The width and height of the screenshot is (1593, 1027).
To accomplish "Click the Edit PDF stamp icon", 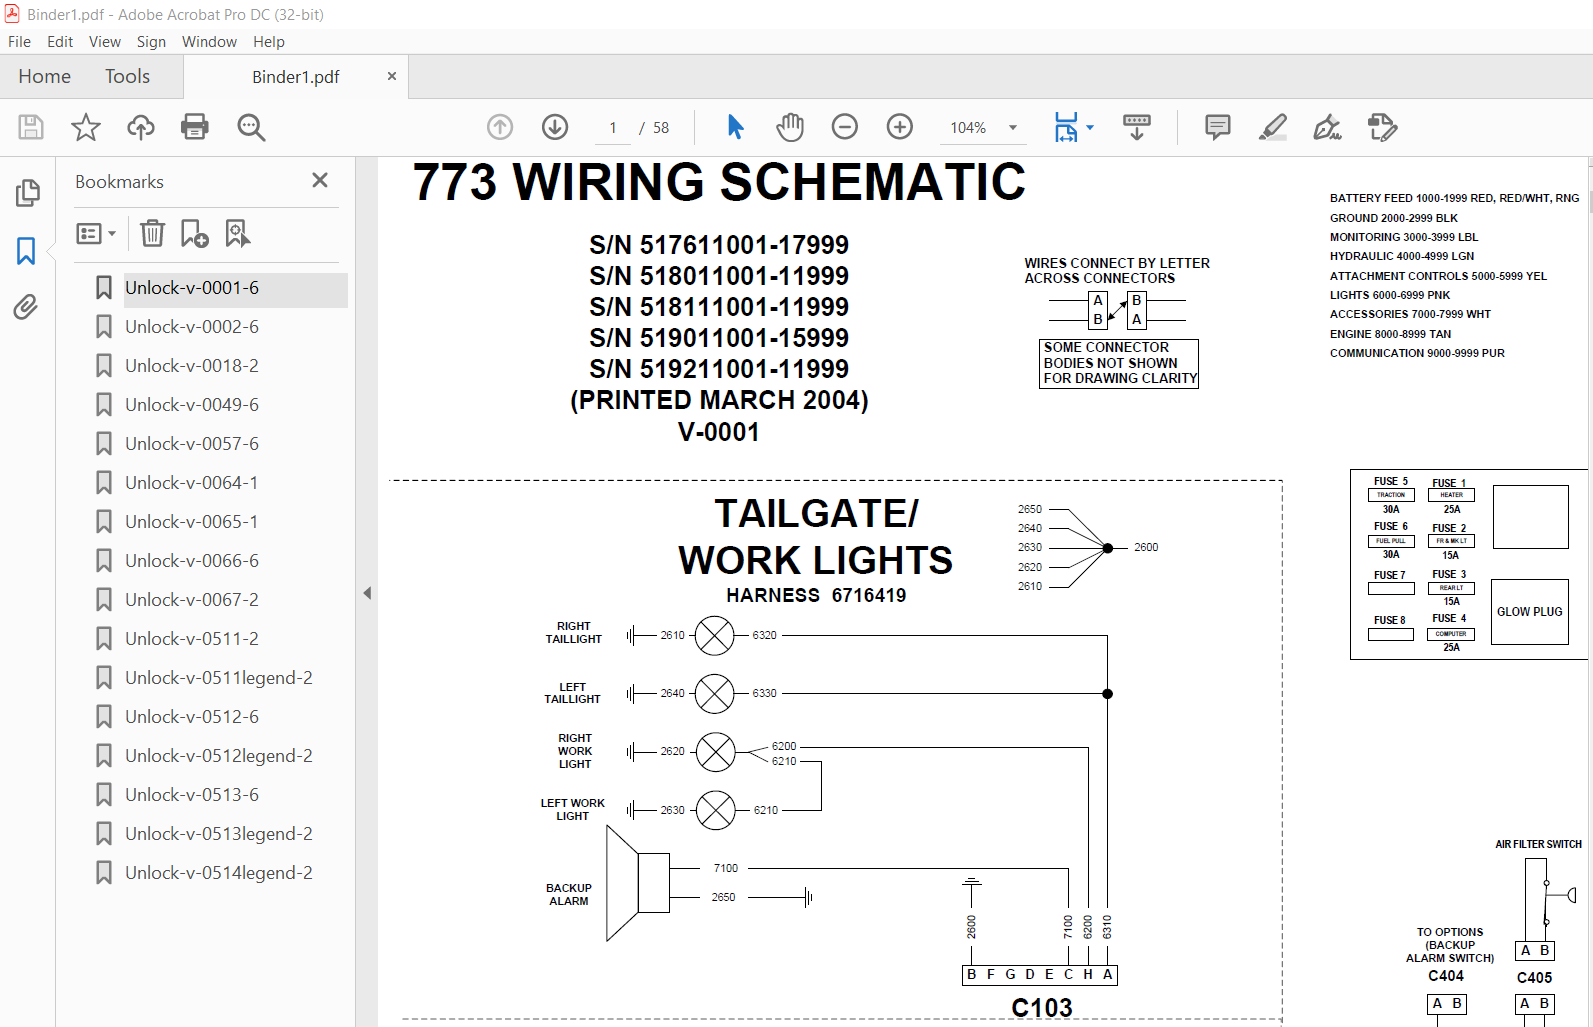I will [1382, 127].
